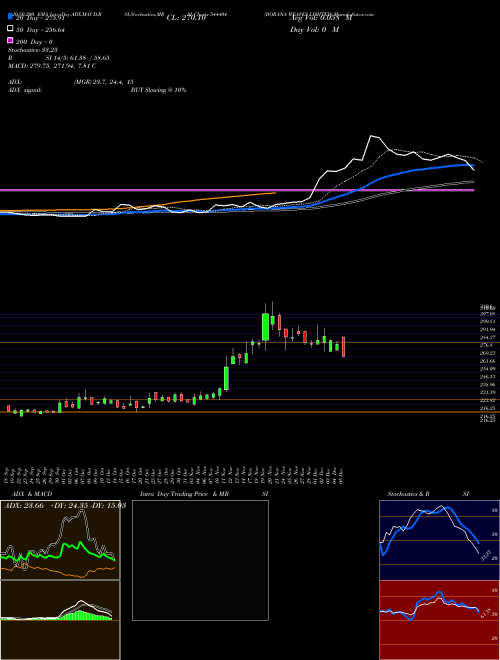
Task: Click the 'Intra Day Trading Price & MR' title
Action: point(184,494)
